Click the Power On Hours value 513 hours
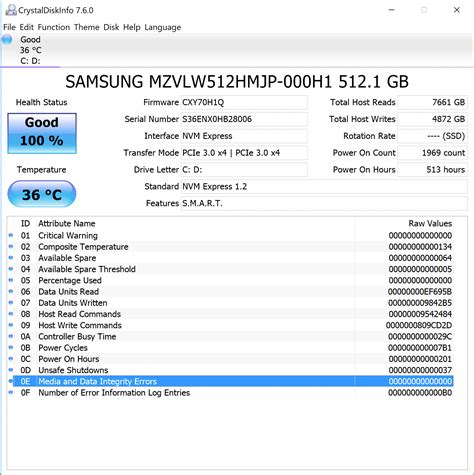The width and height of the screenshot is (474, 475). [433, 170]
